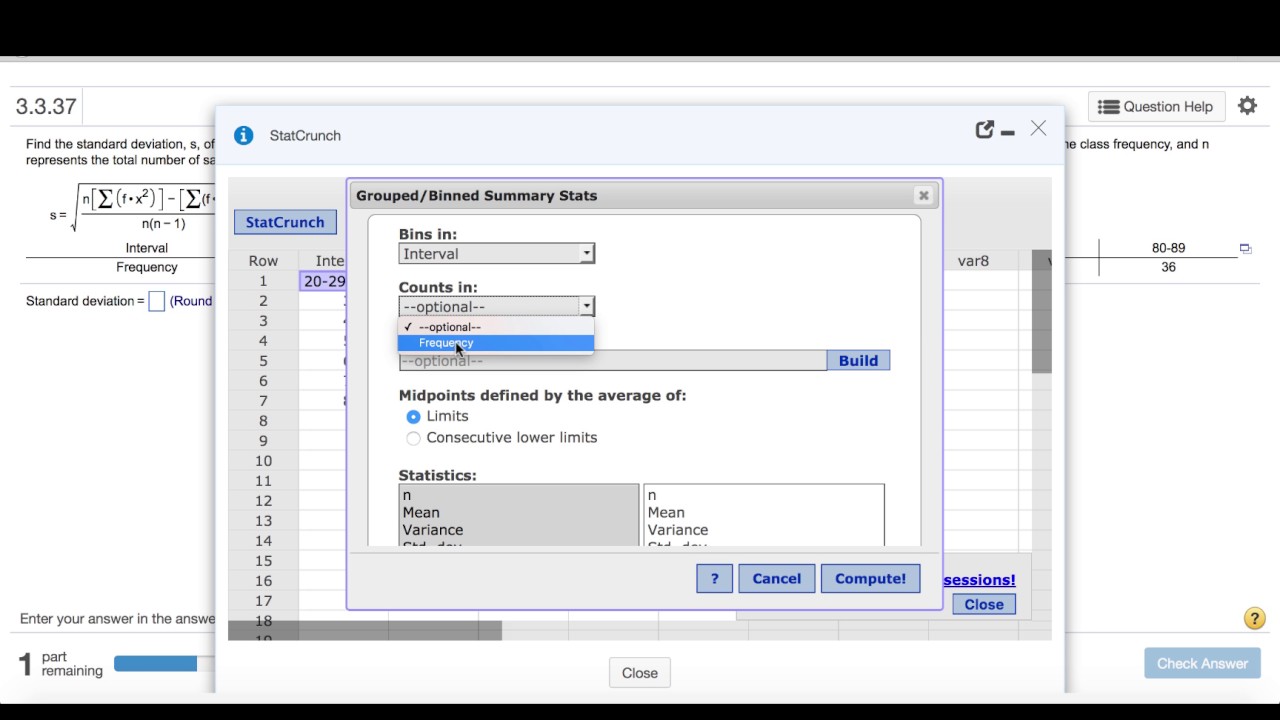Click the copy-table icon beside 80-89

tap(1245, 248)
